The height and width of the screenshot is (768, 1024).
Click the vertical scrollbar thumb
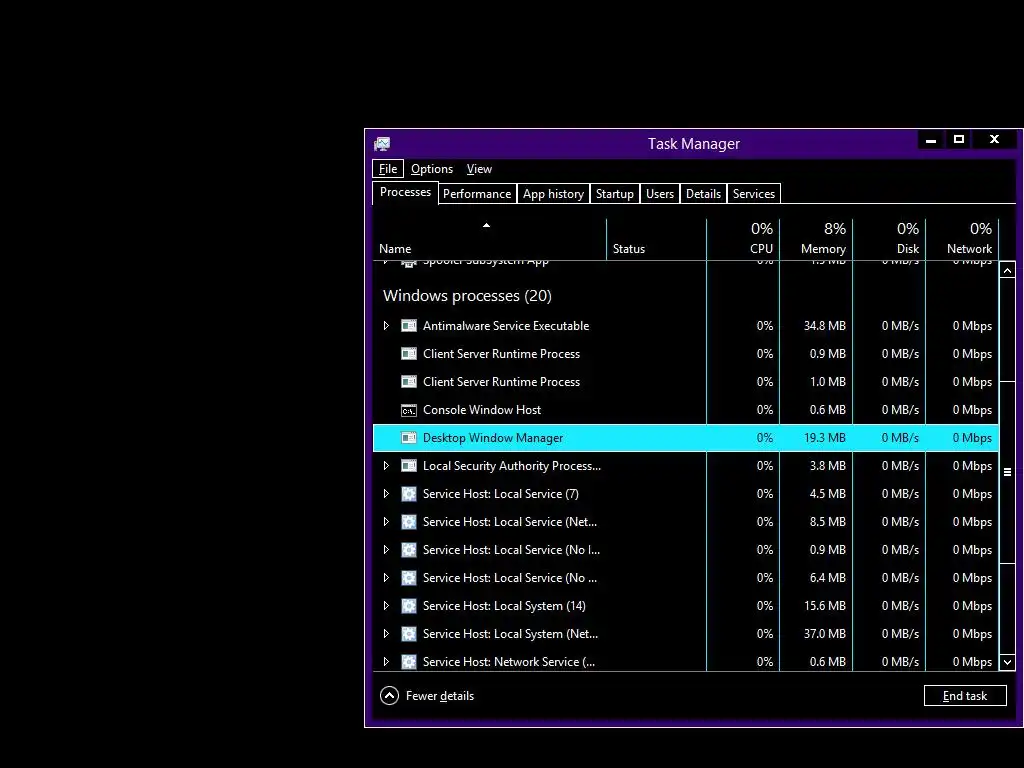(1007, 472)
